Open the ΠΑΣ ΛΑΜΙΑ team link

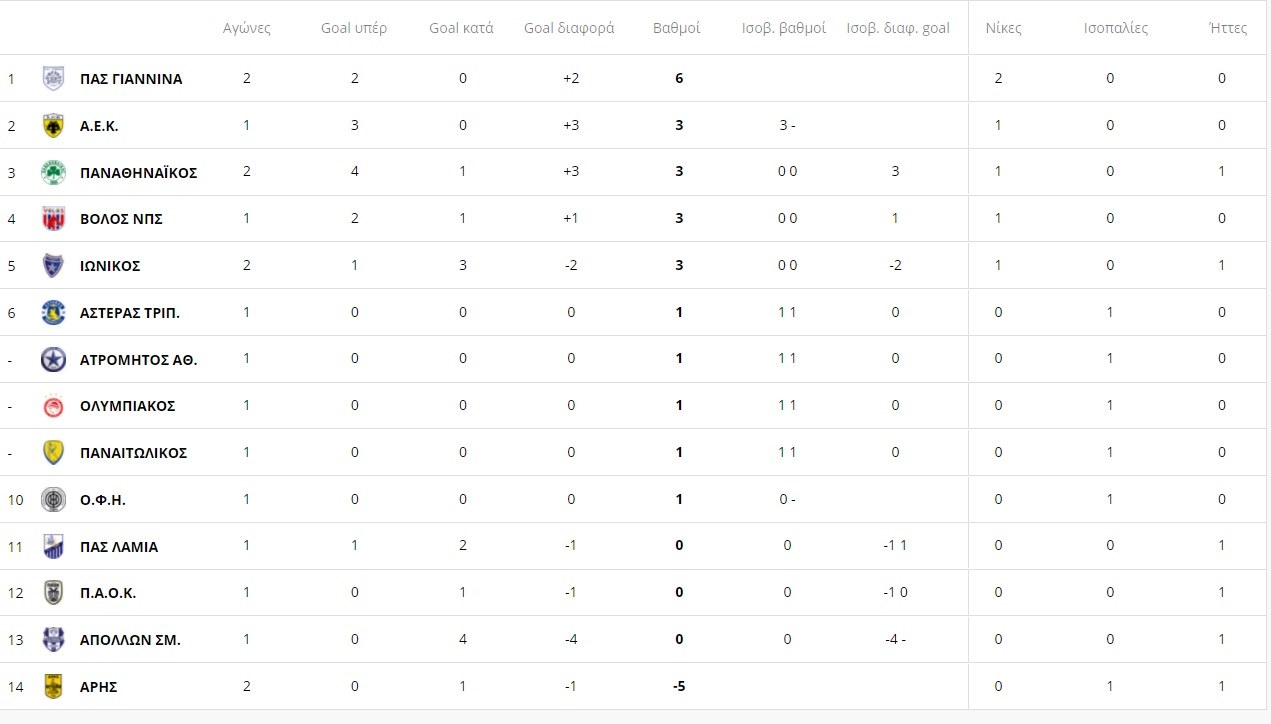point(119,546)
